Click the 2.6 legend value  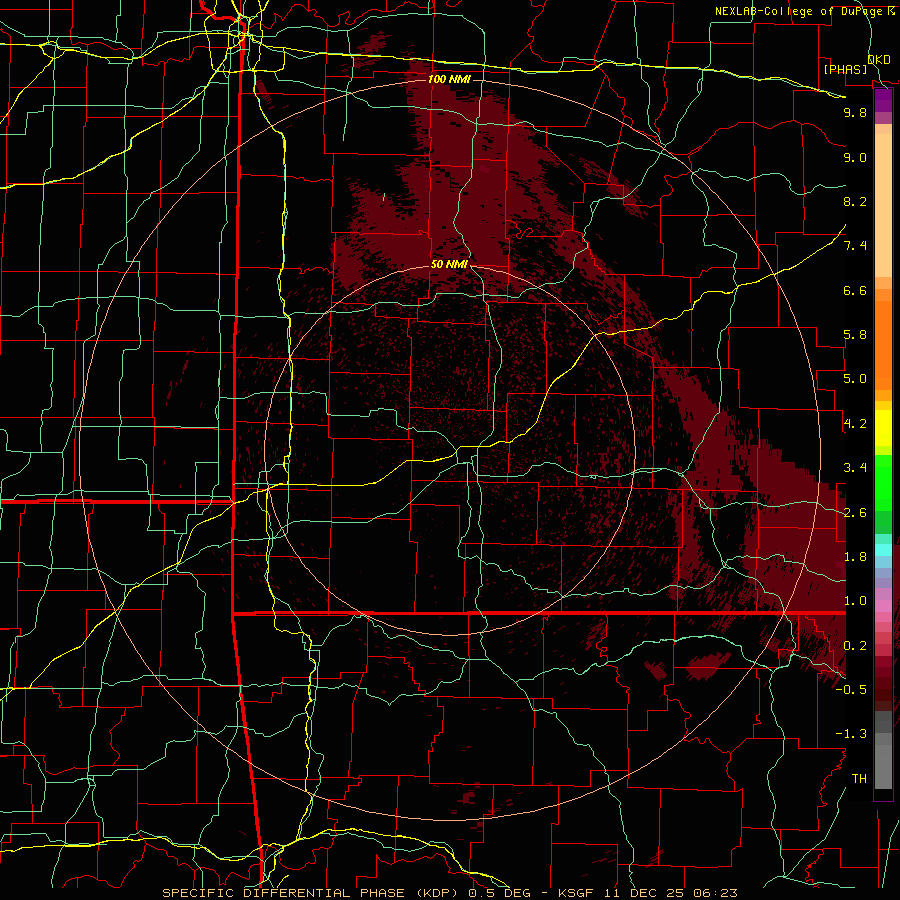(x=855, y=513)
